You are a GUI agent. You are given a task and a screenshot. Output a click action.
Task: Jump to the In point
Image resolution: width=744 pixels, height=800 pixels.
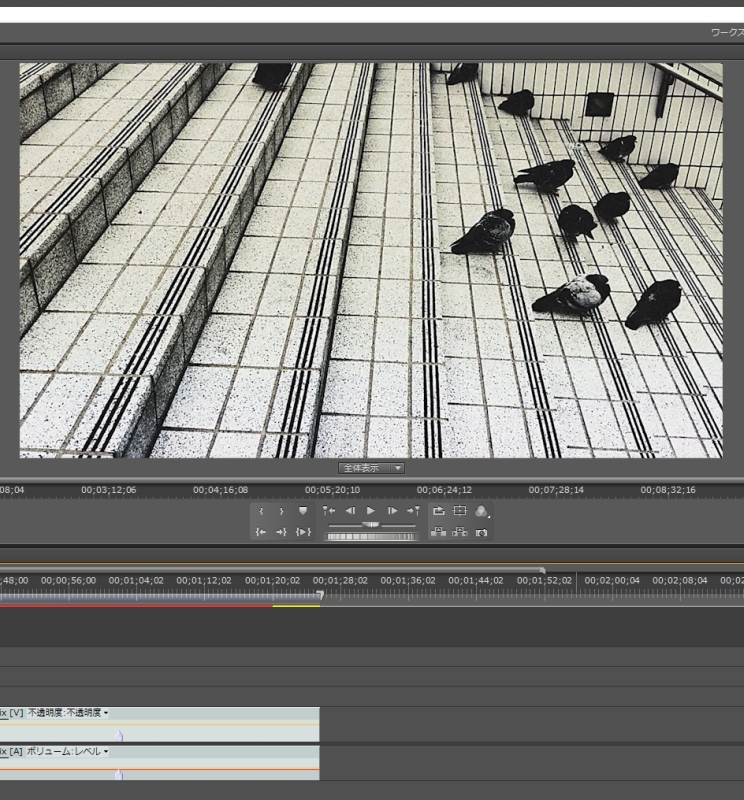tap(262, 533)
